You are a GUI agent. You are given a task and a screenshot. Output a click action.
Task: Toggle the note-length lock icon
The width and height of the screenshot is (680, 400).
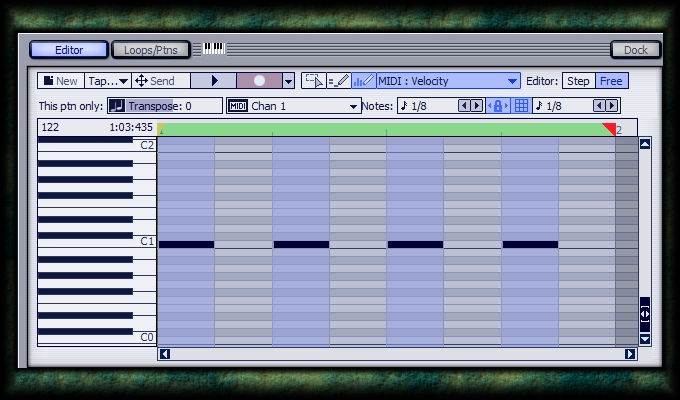498,106
